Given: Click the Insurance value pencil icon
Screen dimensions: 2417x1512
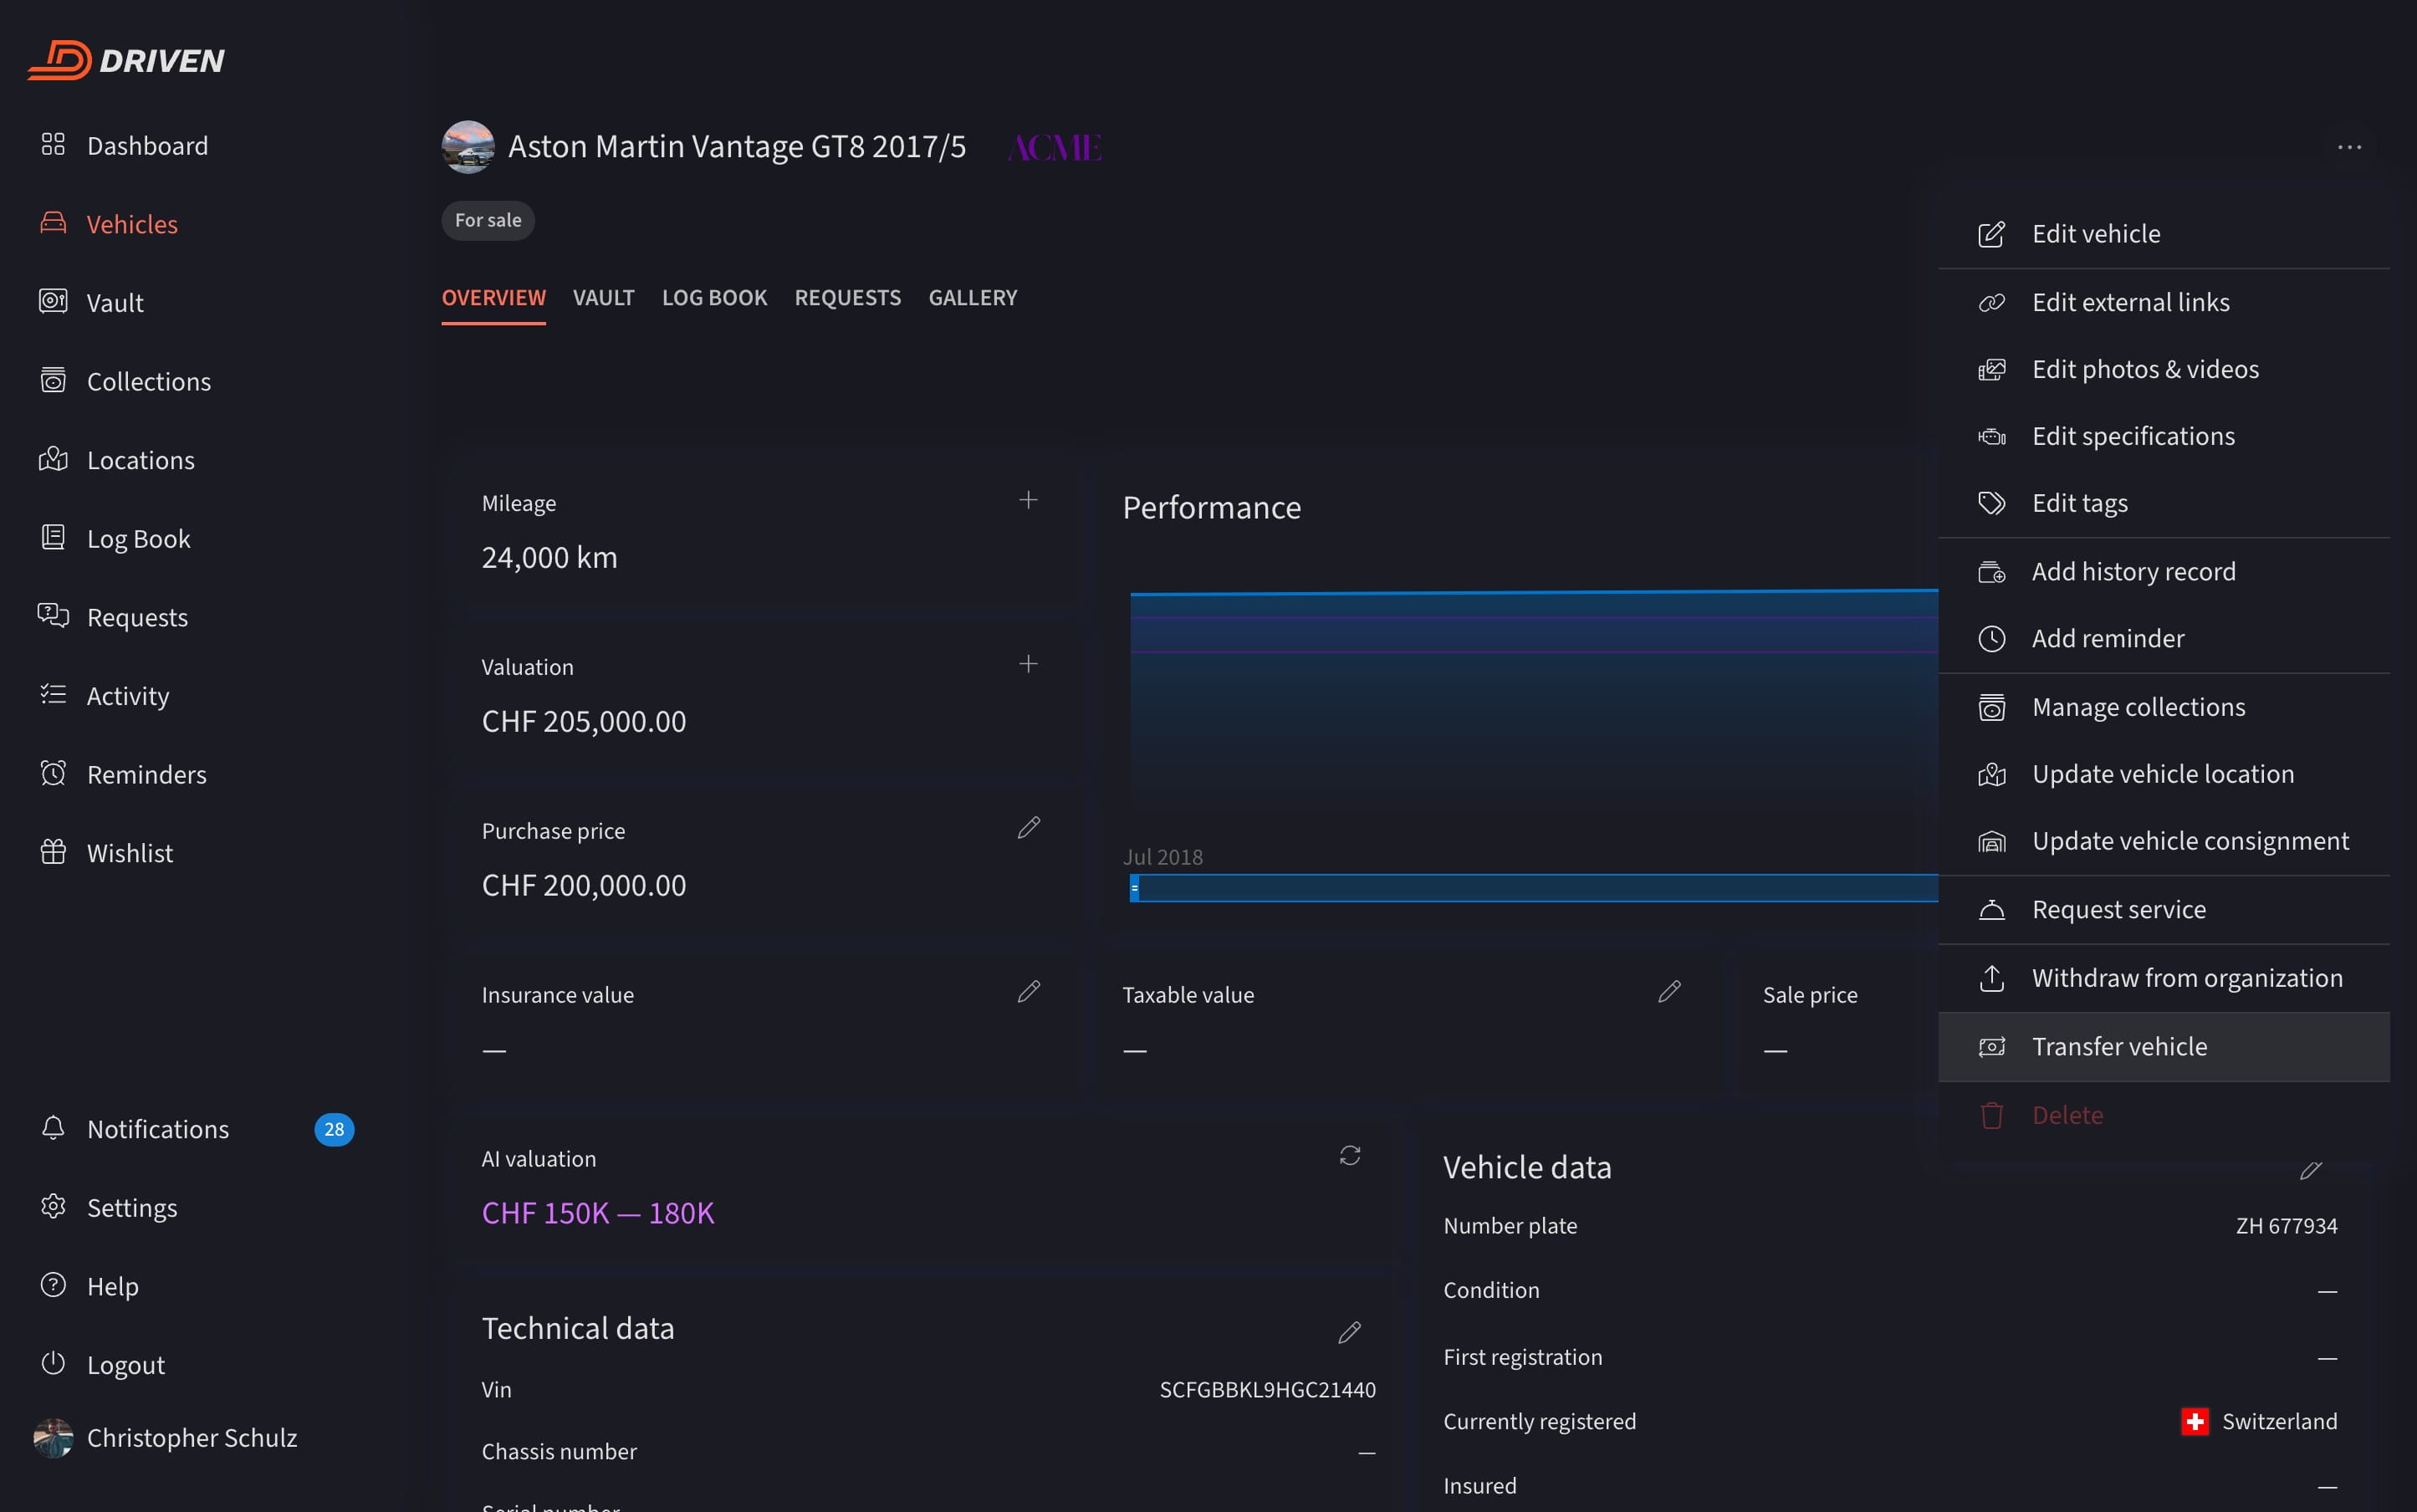Looking at the screenshot, I should 1028,992.
